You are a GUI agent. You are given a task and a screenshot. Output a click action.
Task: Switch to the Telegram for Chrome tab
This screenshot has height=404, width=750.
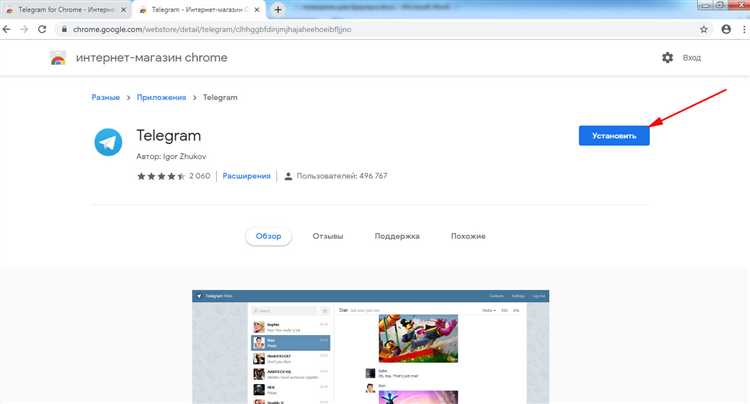click(x=66, y=10)
